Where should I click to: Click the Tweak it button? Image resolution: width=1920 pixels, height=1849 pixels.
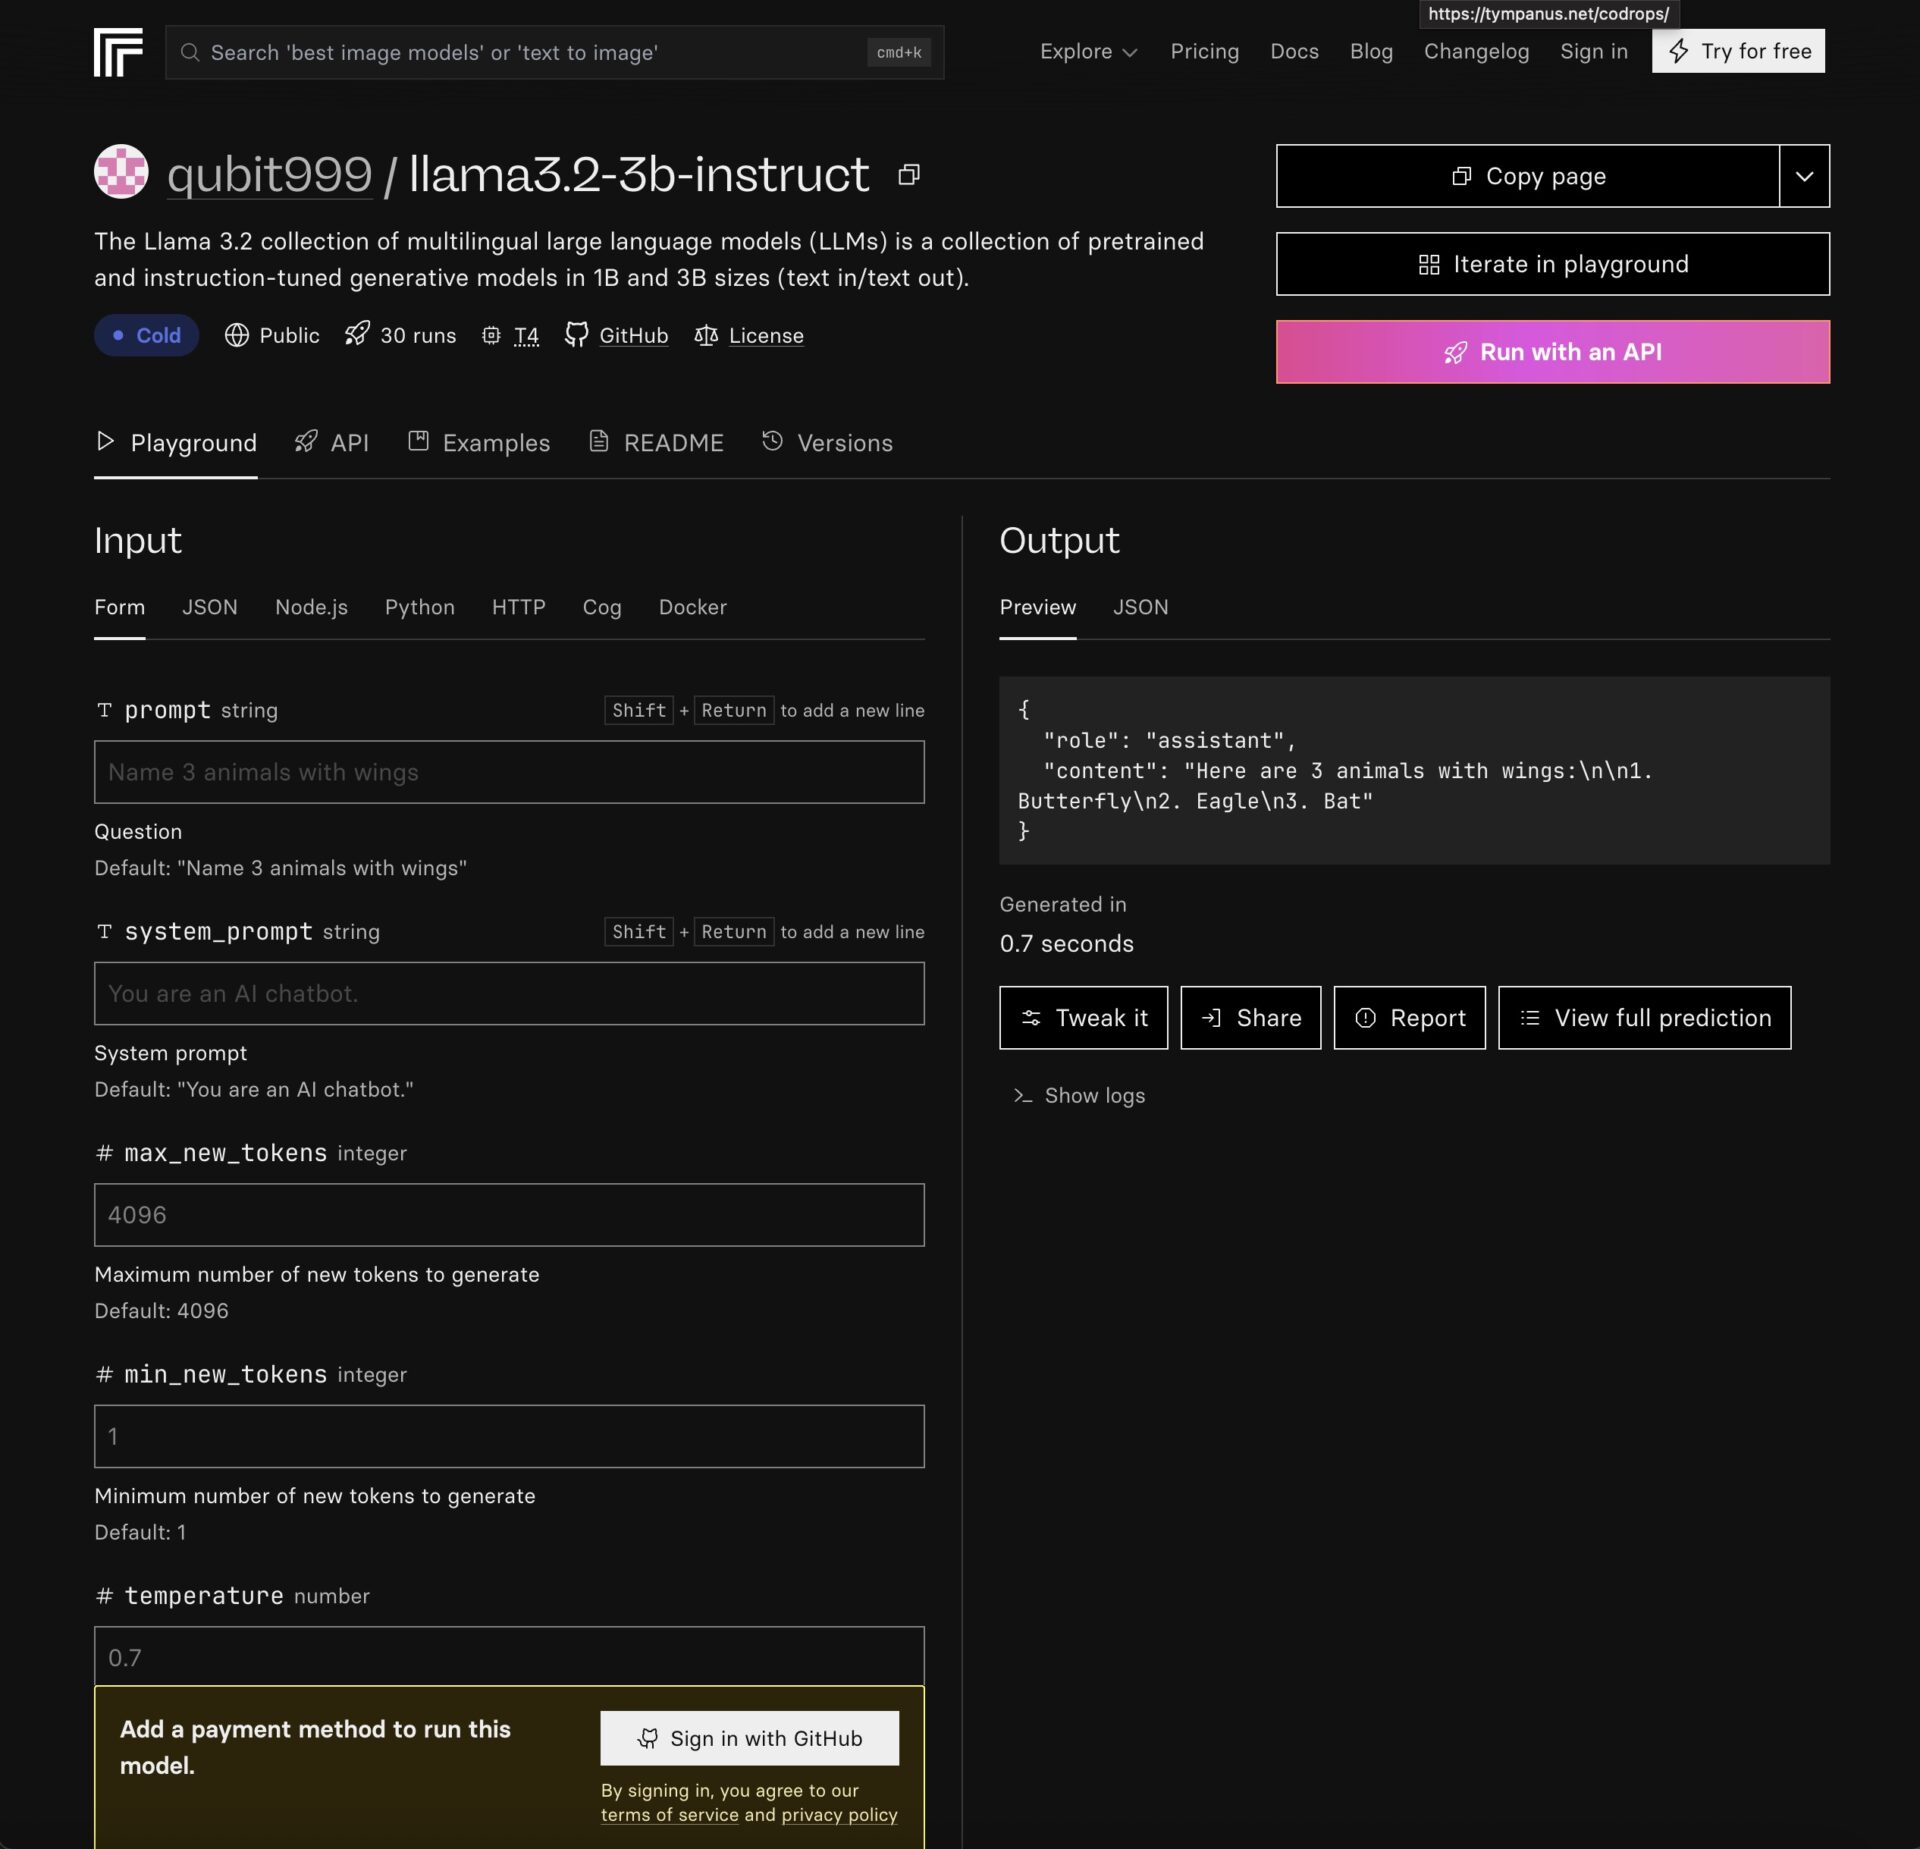1084,1018
